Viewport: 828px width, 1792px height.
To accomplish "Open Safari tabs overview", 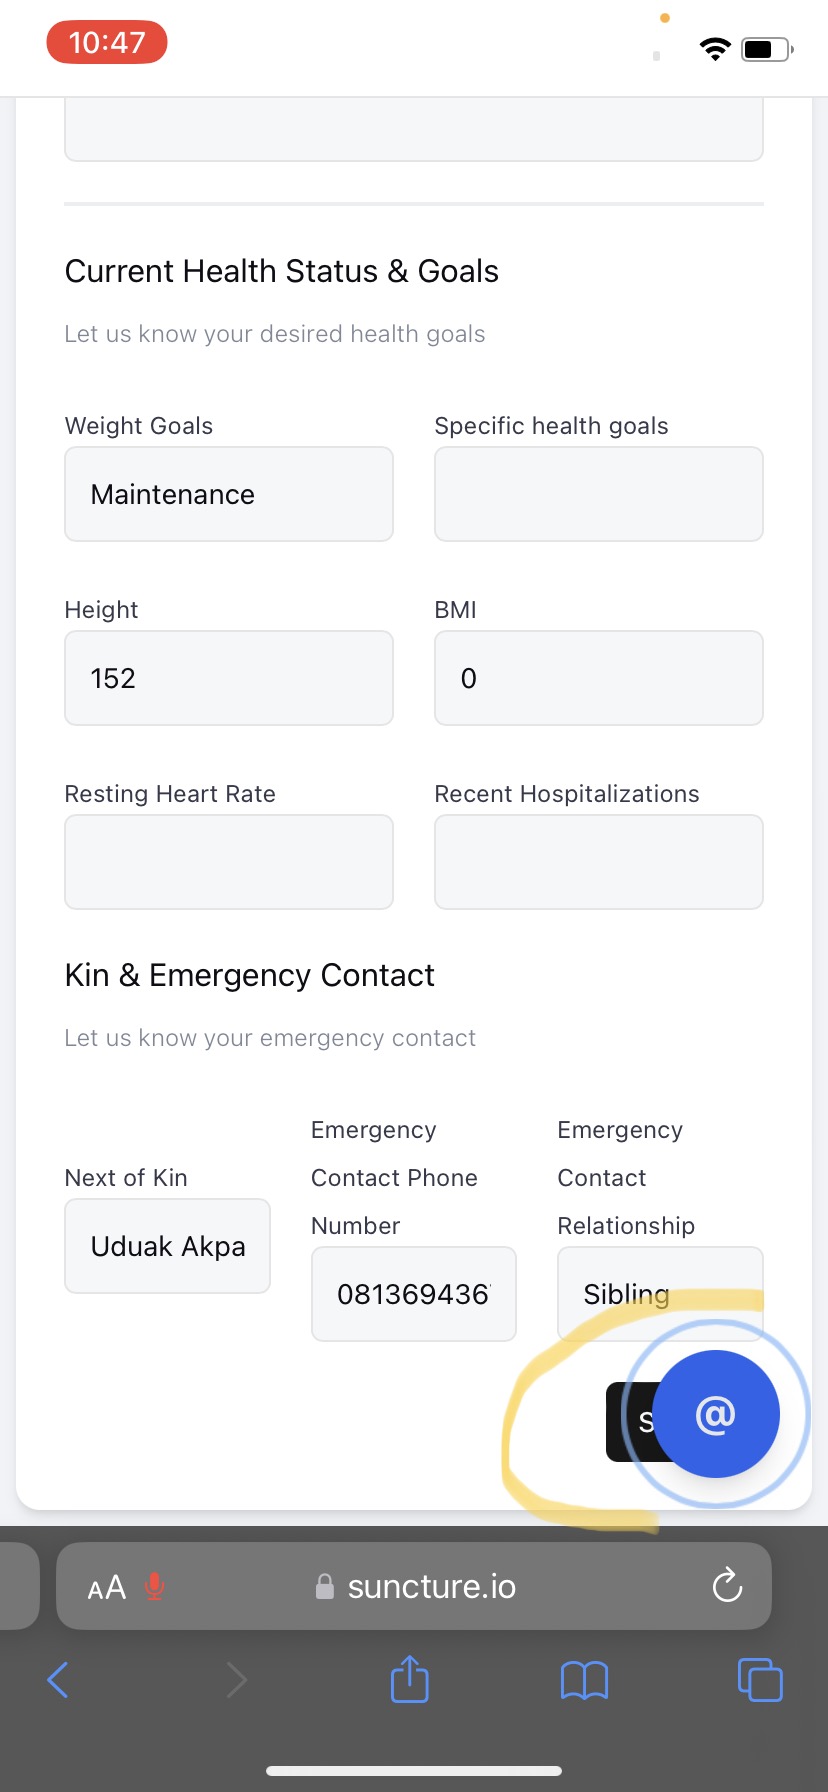I will [x=760, y=1679].
